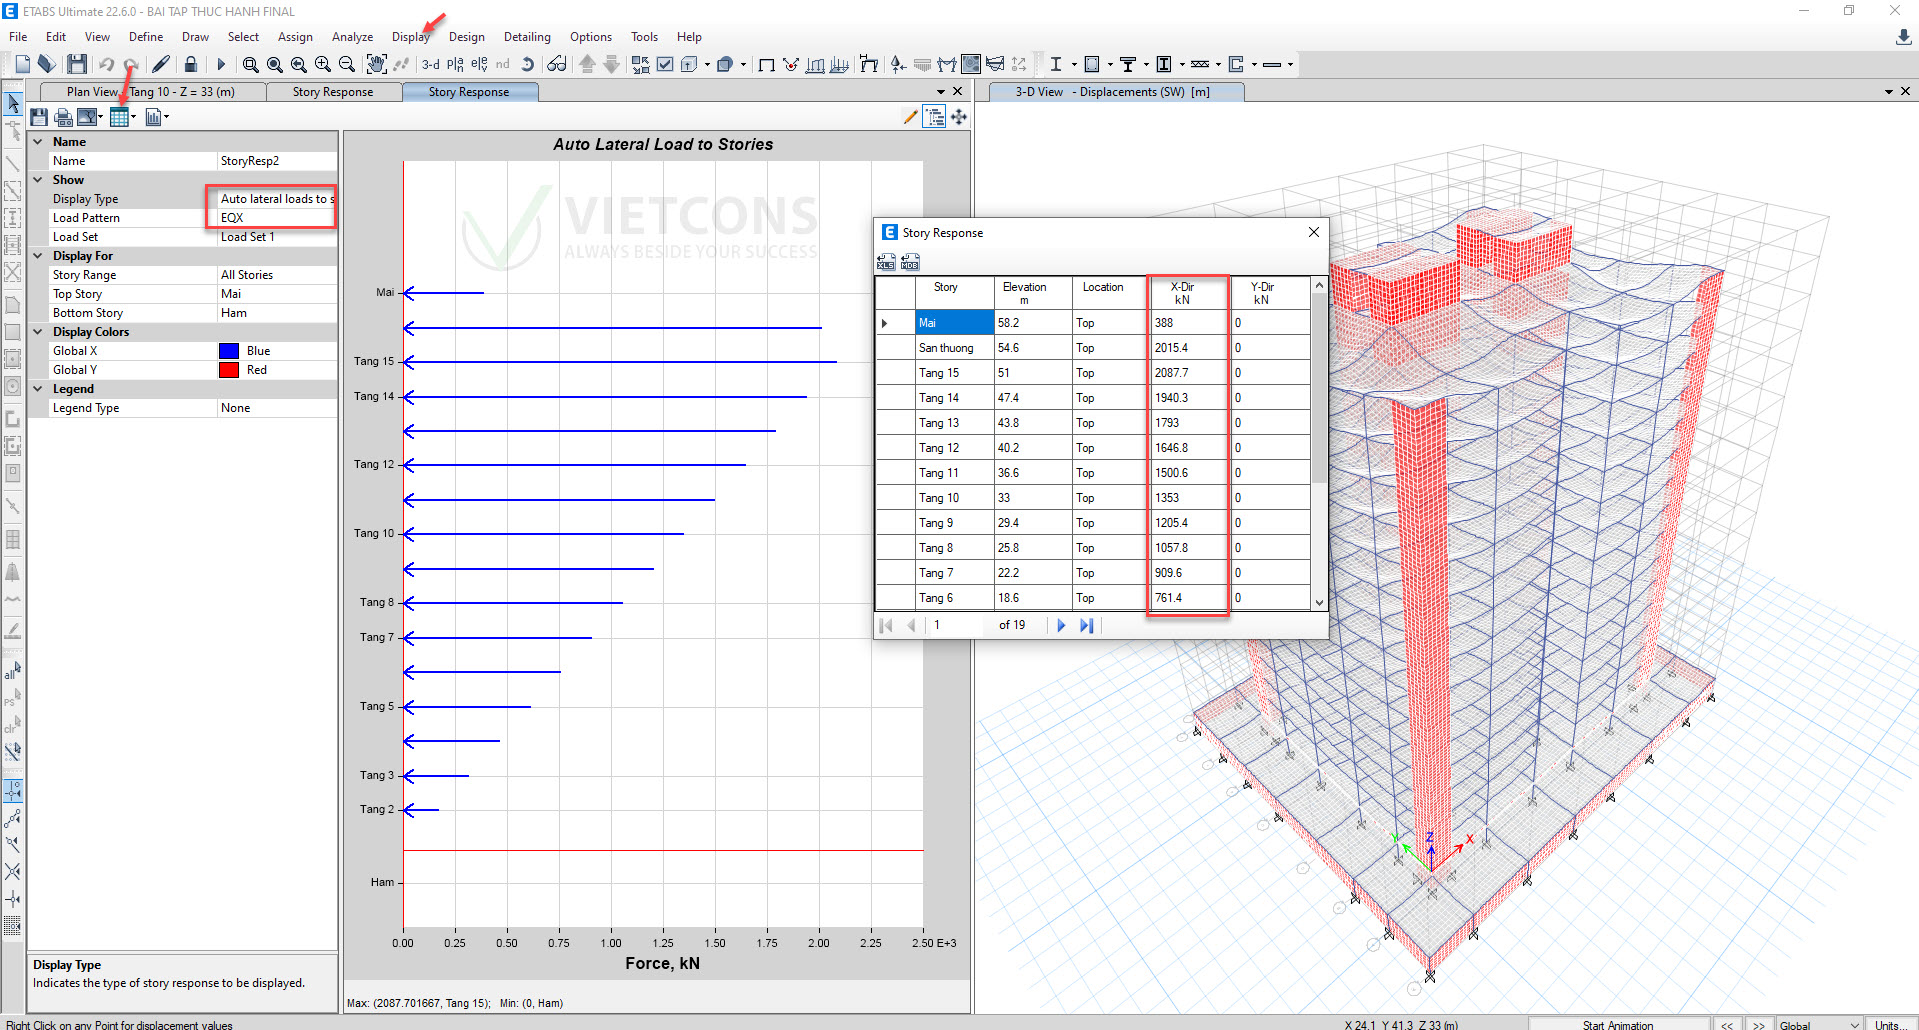Viewport: 1919px width, 1030px height.
Task: Click the Global X blue color swatch
Action: tap(229, 351)
